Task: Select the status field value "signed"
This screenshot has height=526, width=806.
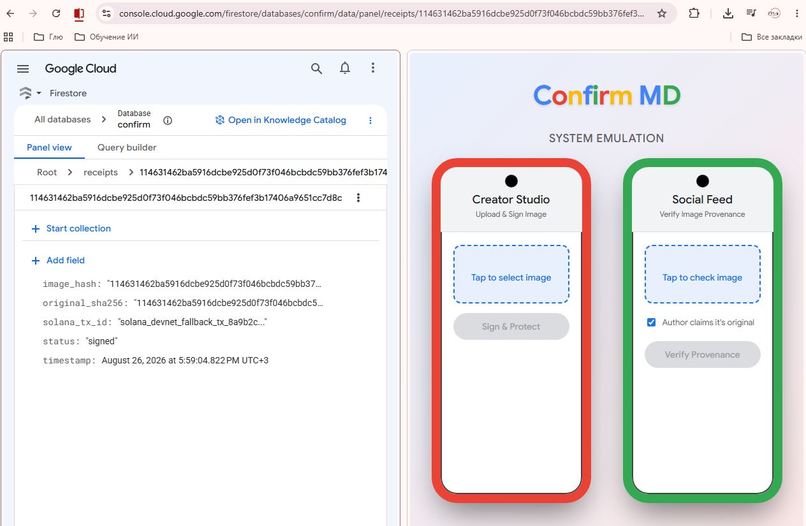Action: [x=102, y=341]
